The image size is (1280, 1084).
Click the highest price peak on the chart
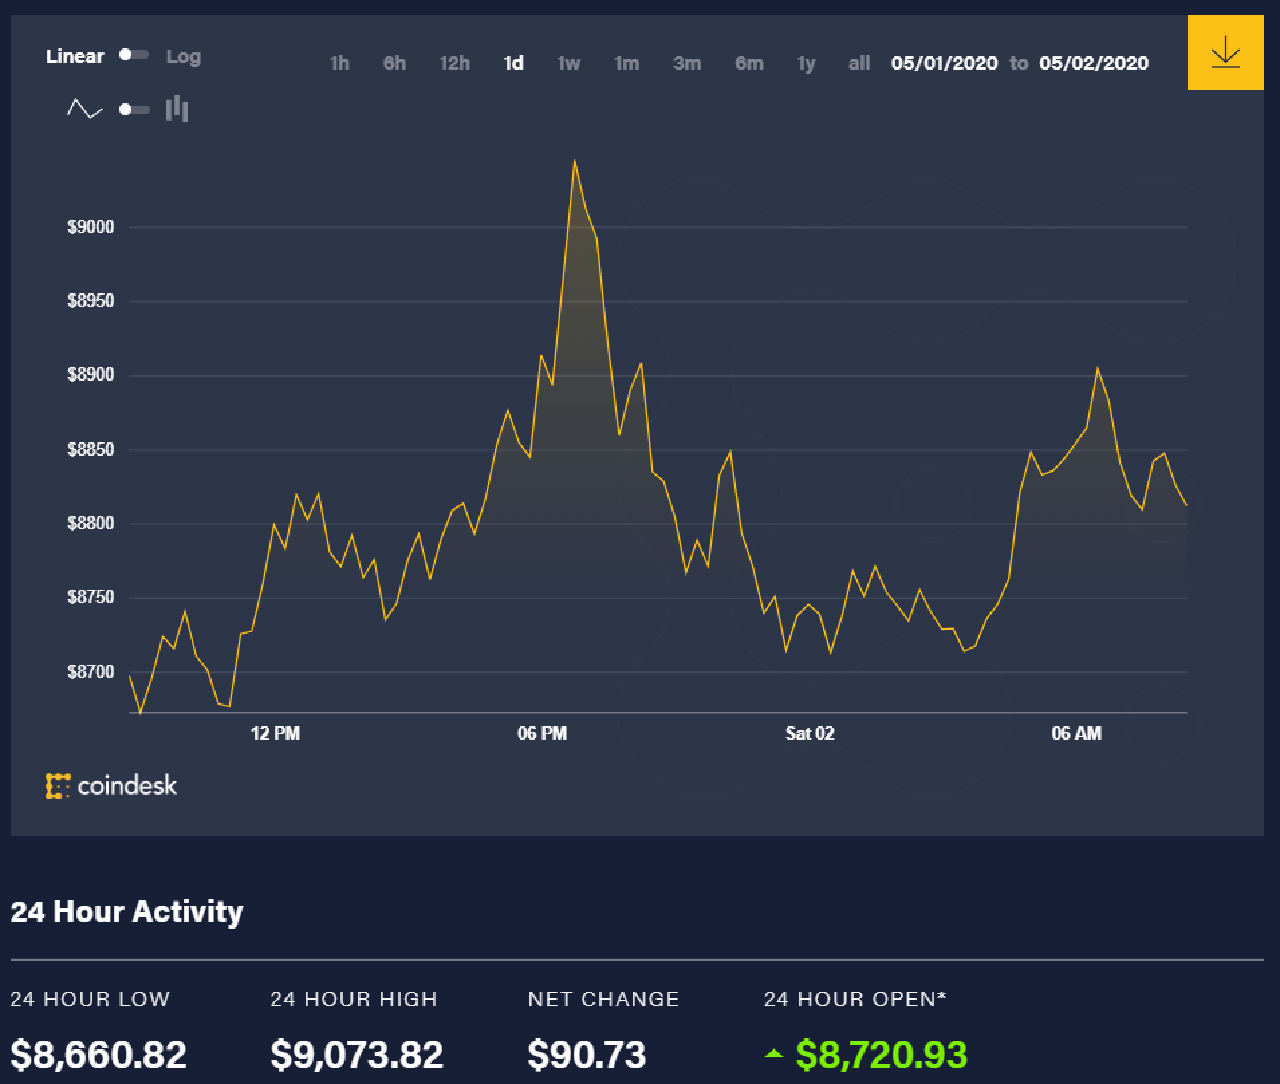(x=574, y=161)
